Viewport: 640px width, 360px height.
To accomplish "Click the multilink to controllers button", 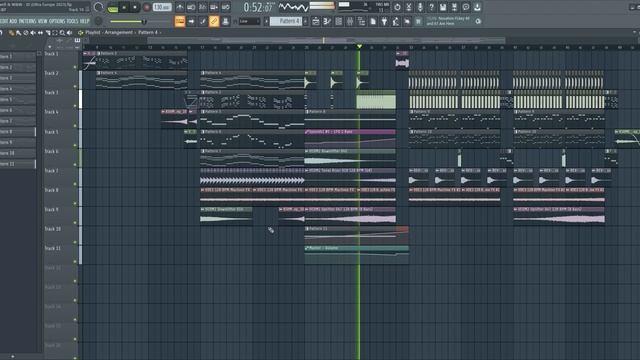I will (225, 21).
